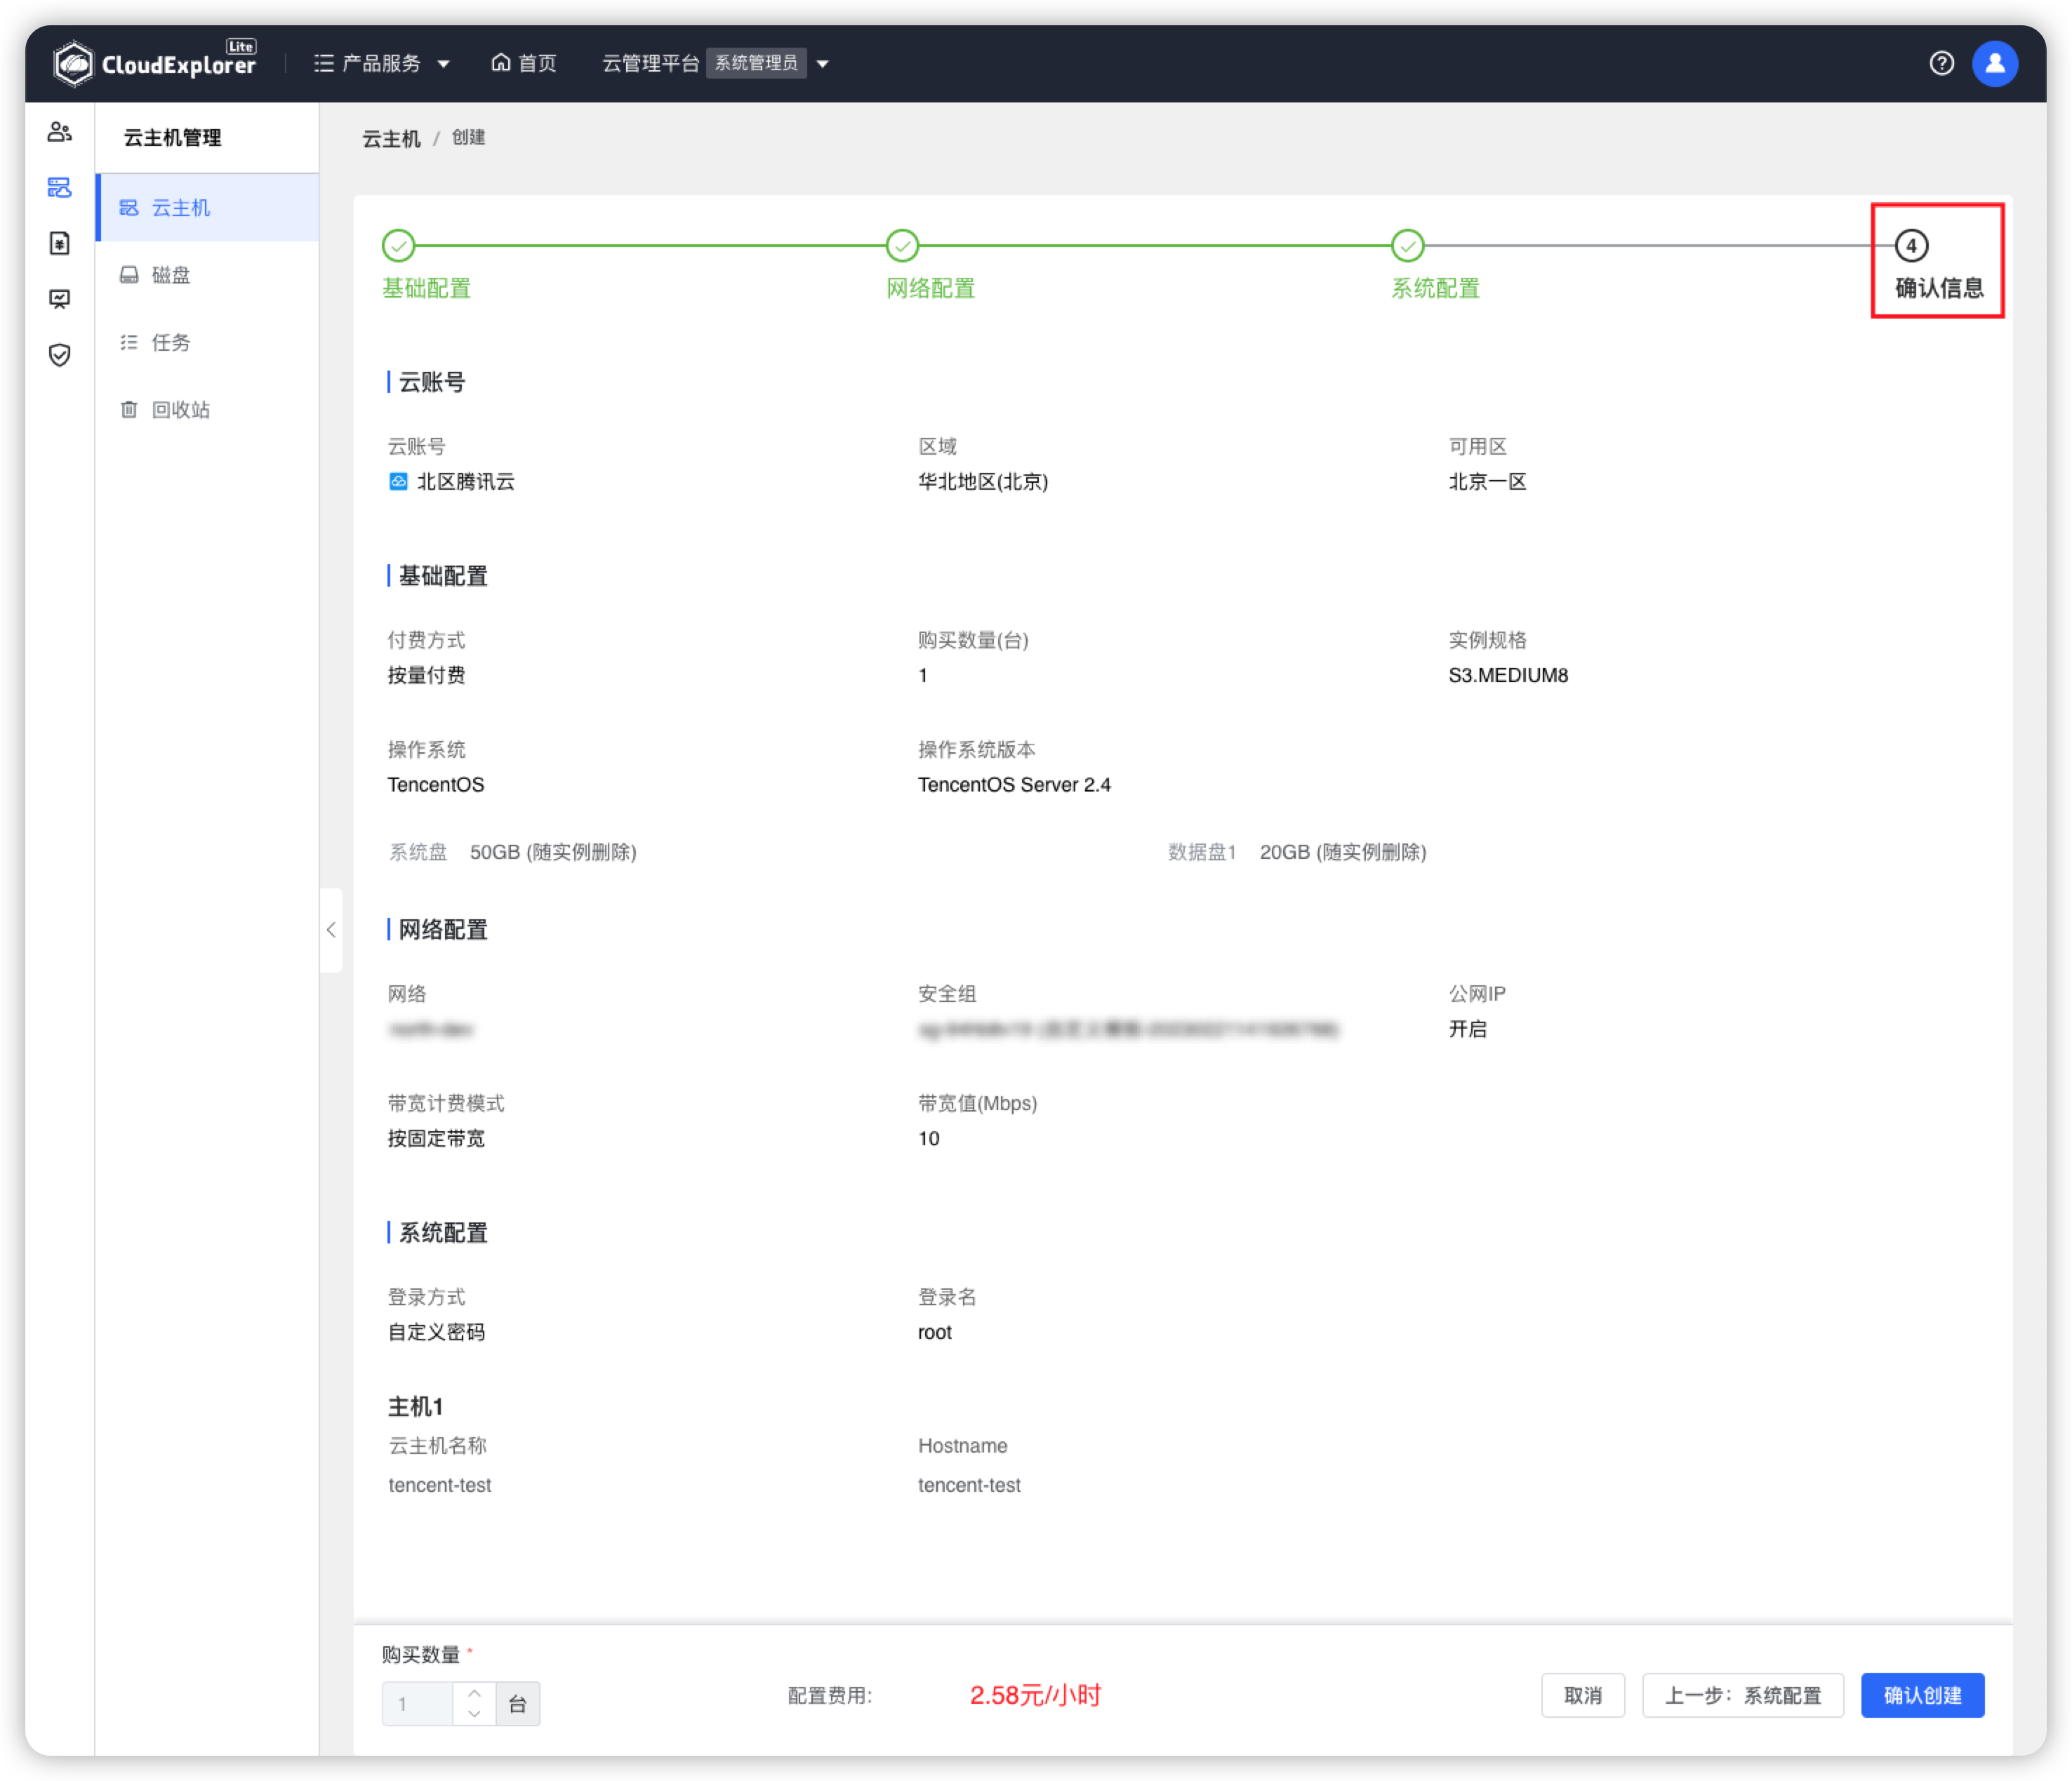Click the 按固定带宽 billing mode value

[436, 1138]
